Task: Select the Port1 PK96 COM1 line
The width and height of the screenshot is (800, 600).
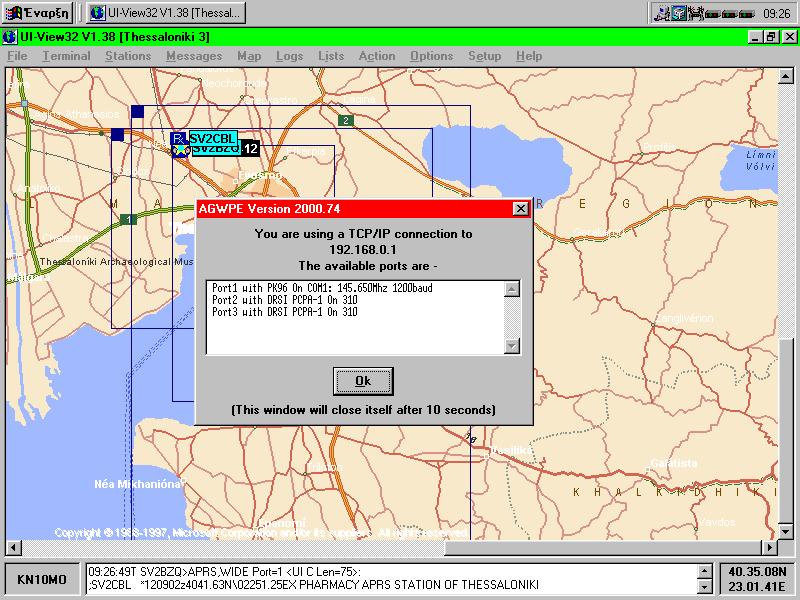Action: 322,288
